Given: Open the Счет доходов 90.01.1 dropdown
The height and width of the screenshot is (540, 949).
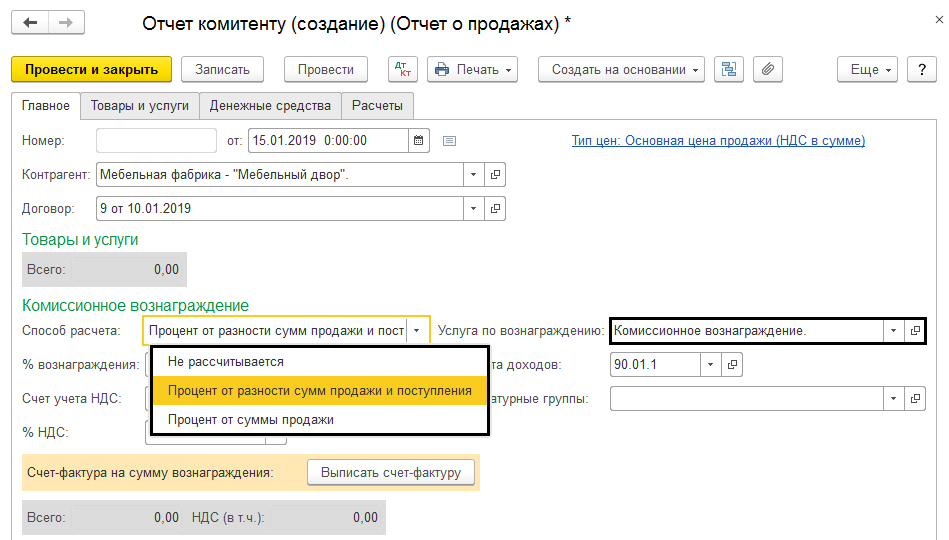Looking at the screenshot, I should tap(709, 365).
